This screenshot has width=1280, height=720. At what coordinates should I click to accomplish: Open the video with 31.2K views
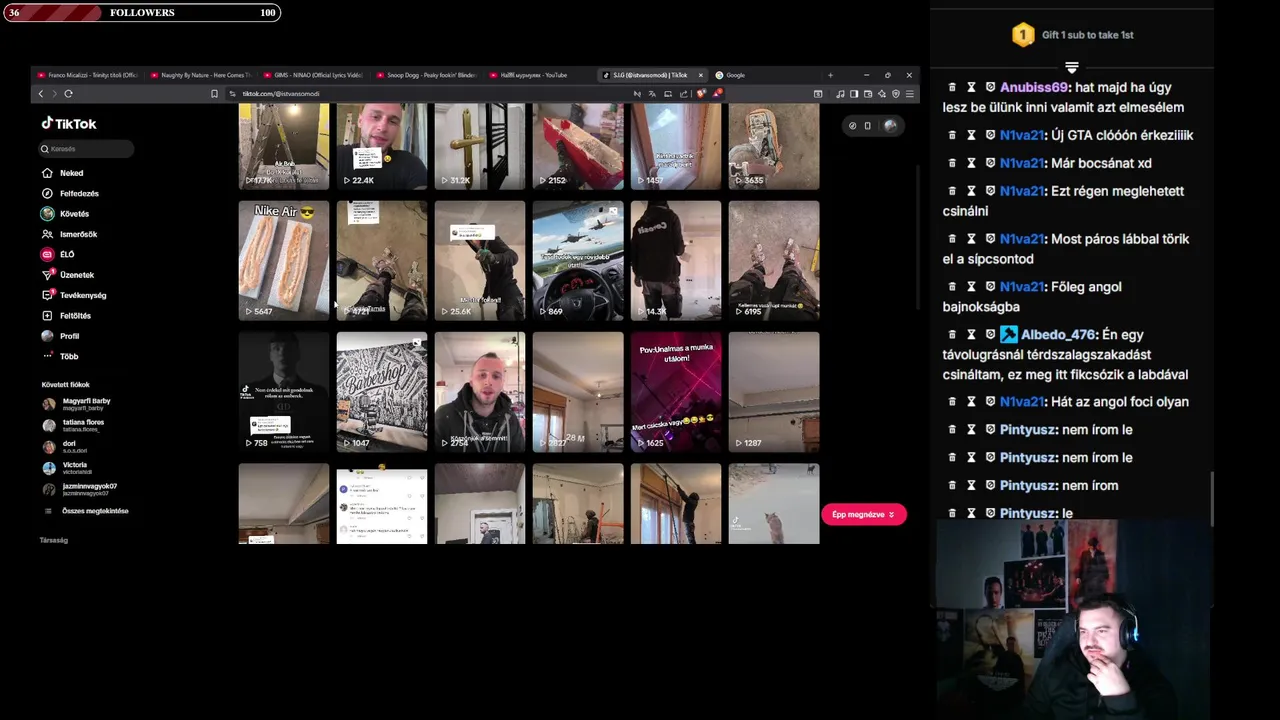pos(480,147)
